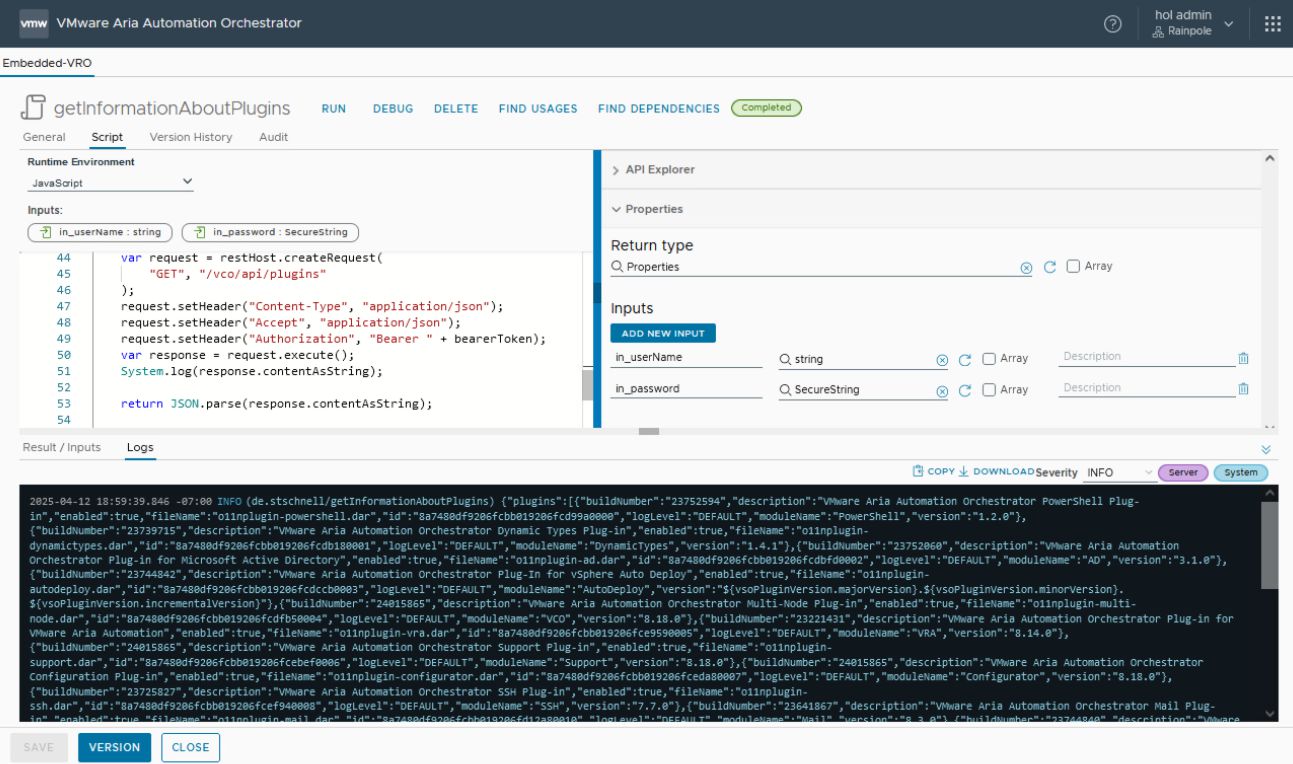Refresh the in_userName type field
This screenshot has height=764, width=1293.
point(965,360)
